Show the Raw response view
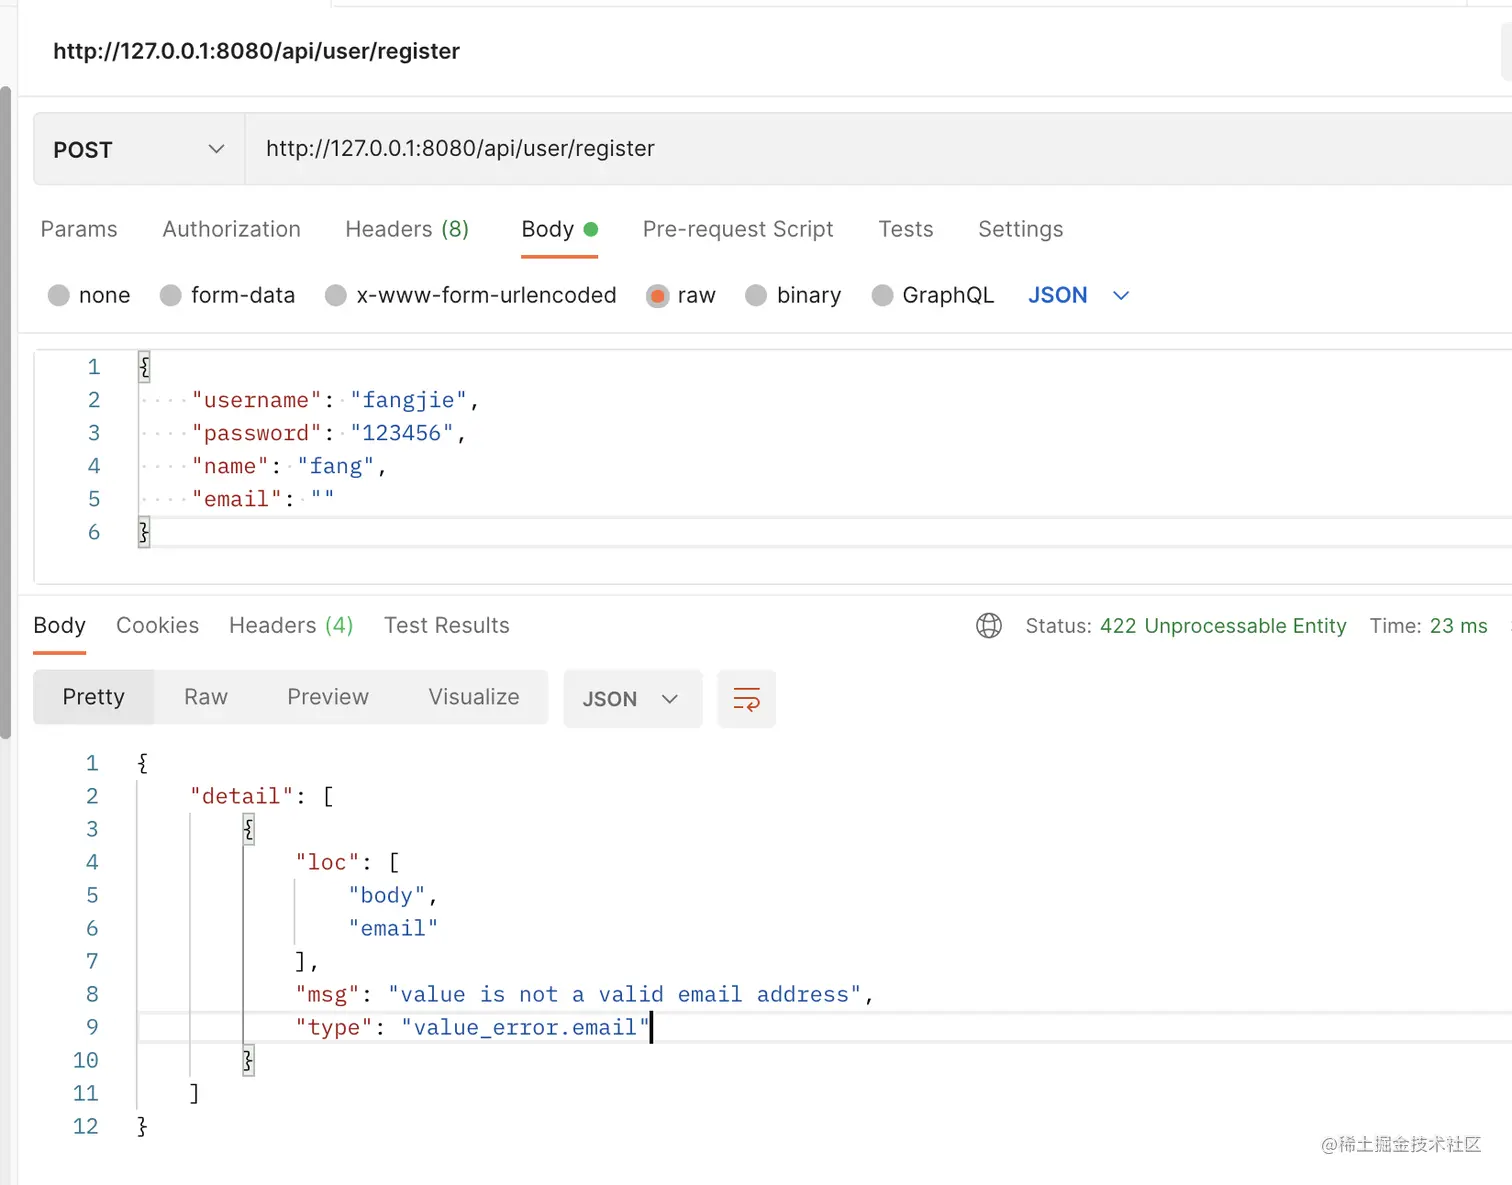Screen dimensions: 1512x1185 205,697
